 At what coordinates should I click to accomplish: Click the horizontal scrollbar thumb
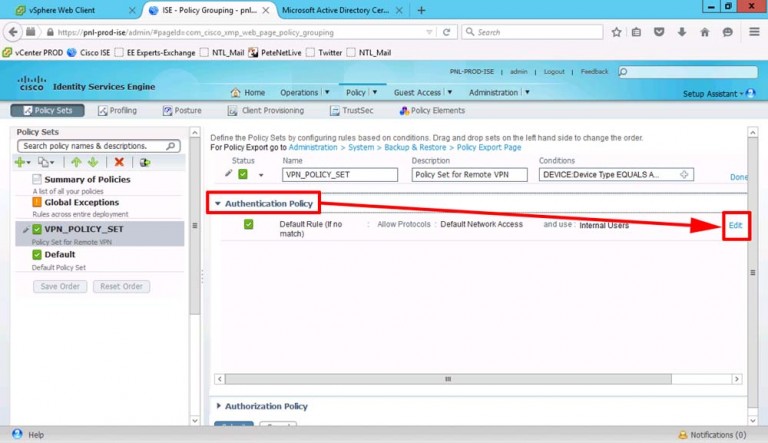click(448, 379)
